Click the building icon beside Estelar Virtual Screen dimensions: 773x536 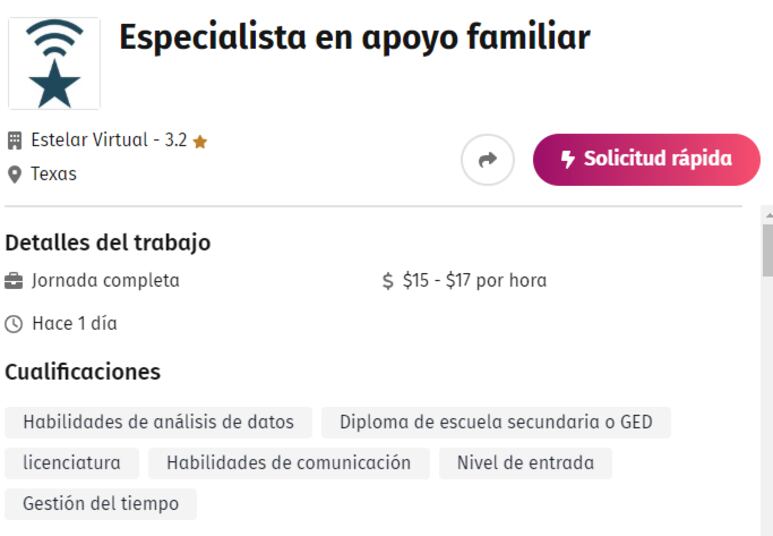tap(15, 141)
